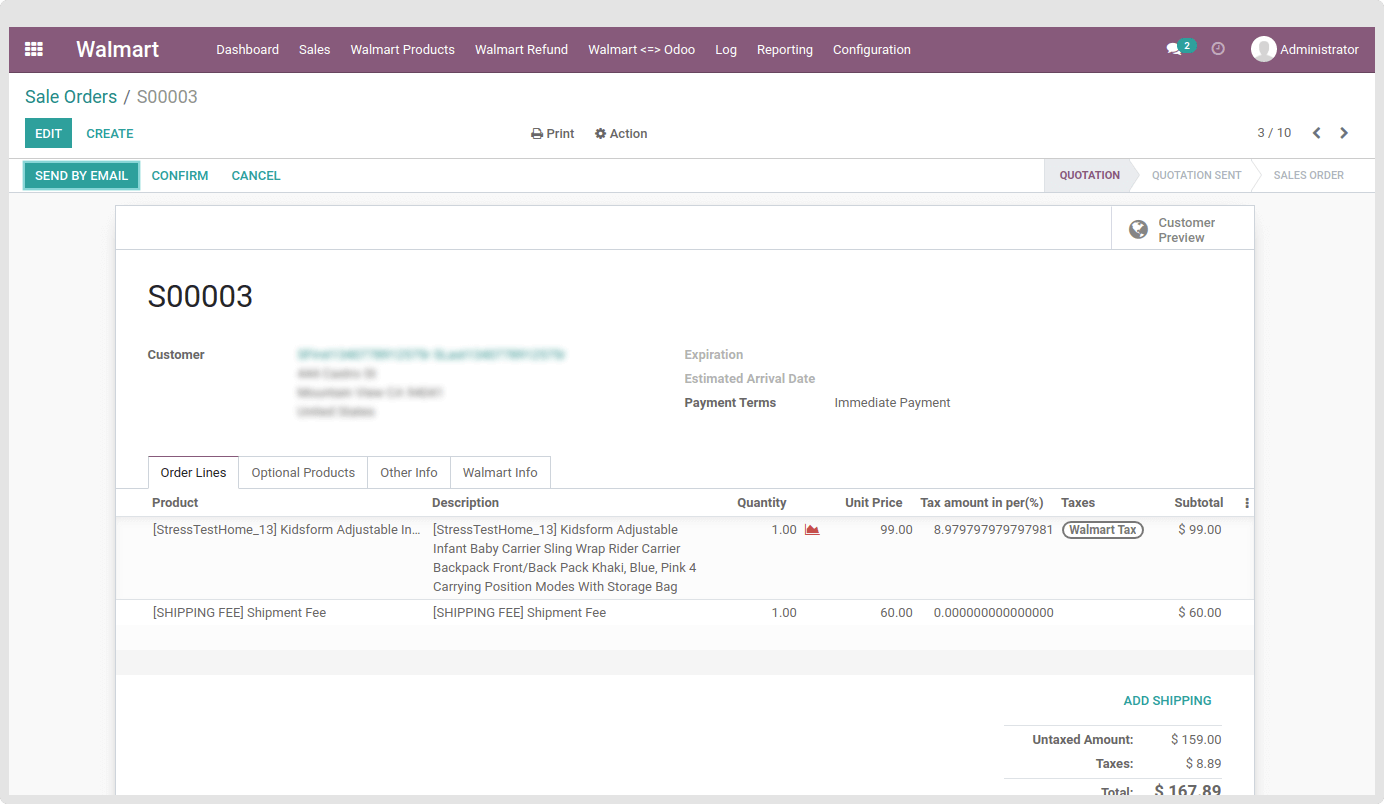Open the activities clock icon
Image resolution: width=1384 pixels, height=804 pixels.
(1218, 49)
